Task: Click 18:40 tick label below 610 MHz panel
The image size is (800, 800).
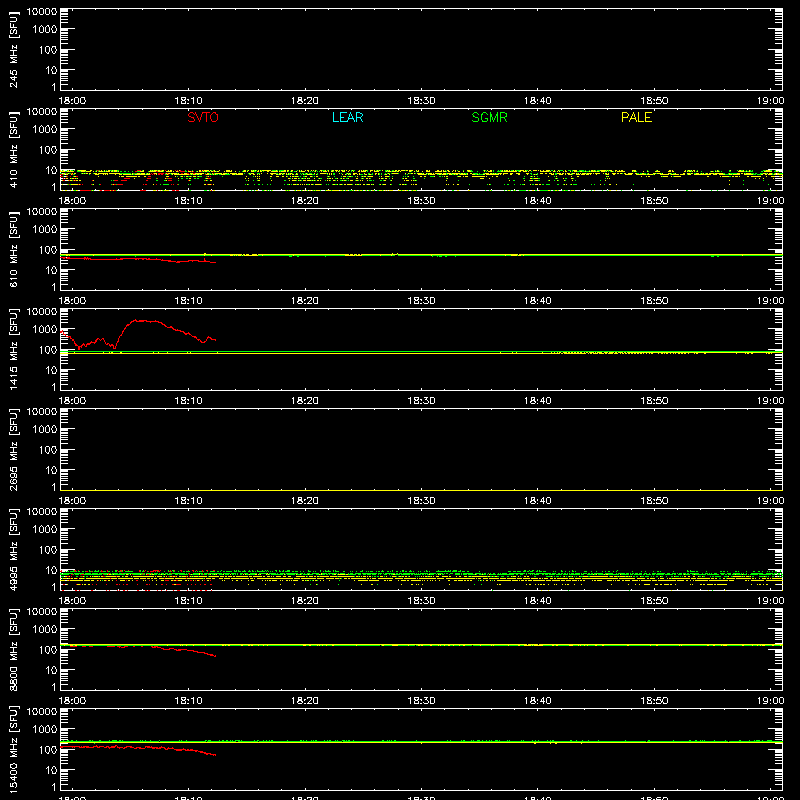Action: pyautogui.click(x=538, y=301)
